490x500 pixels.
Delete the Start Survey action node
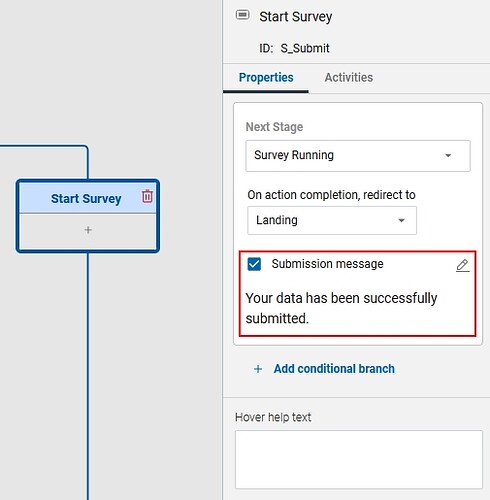(147, 196)
